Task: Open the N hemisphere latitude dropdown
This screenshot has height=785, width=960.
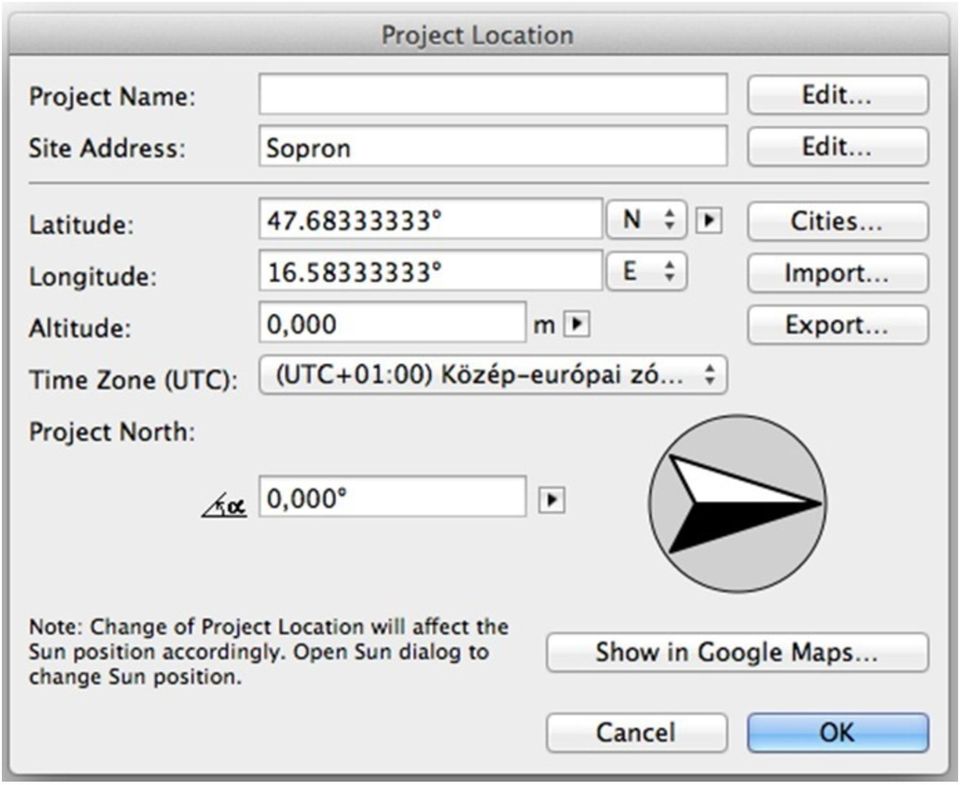Action: pyautogui.click(x=646, y=221)
